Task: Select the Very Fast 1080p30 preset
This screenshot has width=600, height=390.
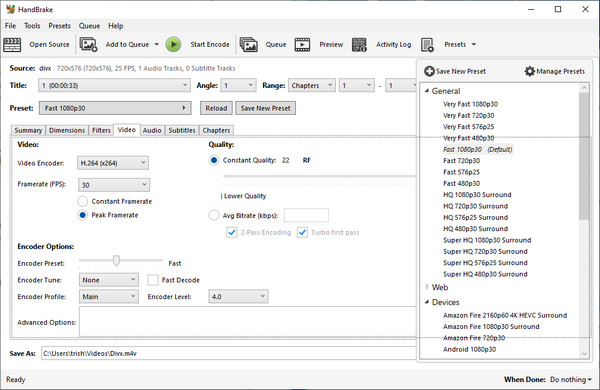Action: tap(470, 104)
